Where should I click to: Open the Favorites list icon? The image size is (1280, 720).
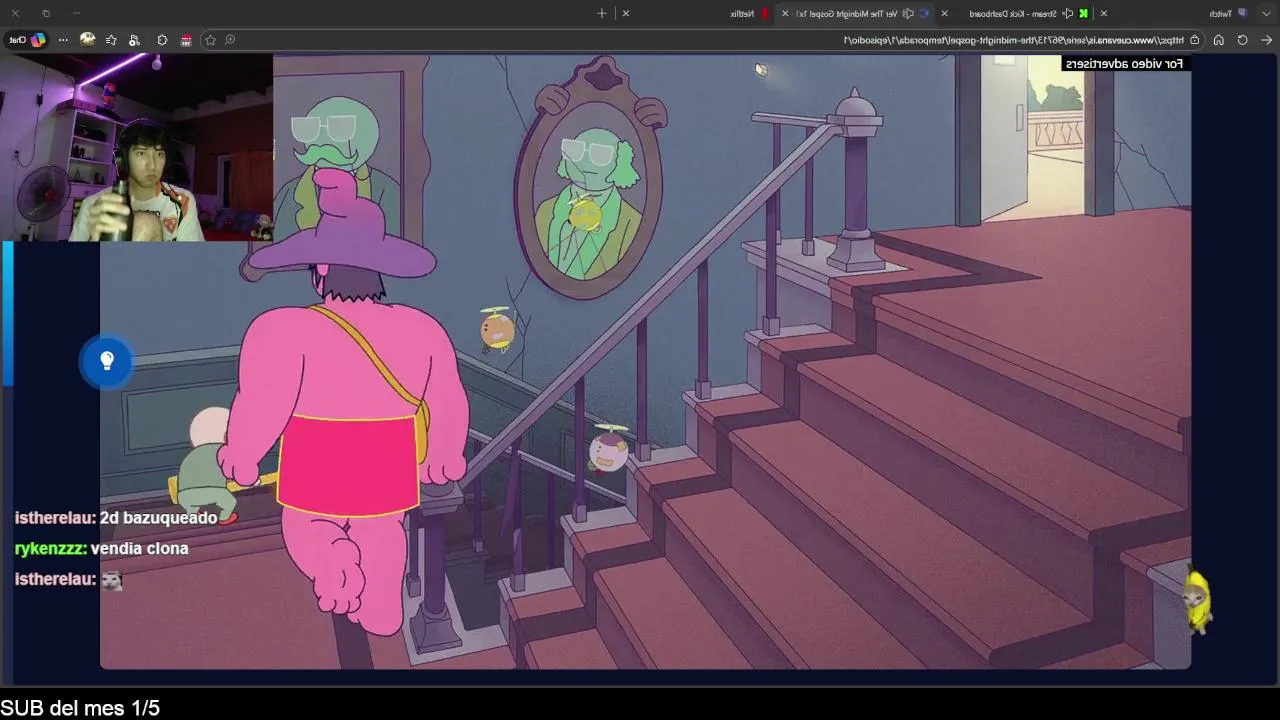(x=111, y=40)
